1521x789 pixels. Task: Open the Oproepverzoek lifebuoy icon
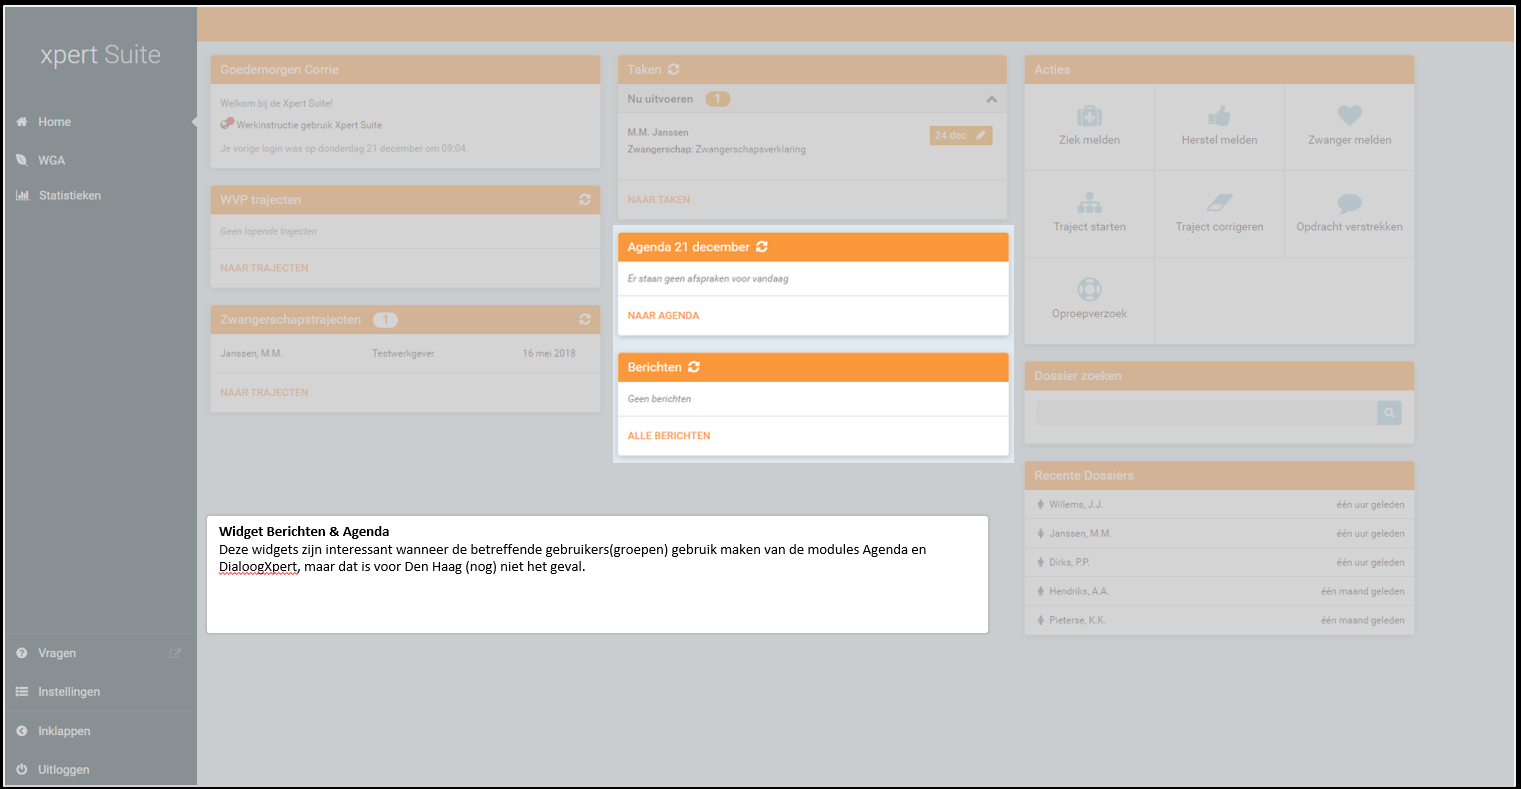point(1089,290)
